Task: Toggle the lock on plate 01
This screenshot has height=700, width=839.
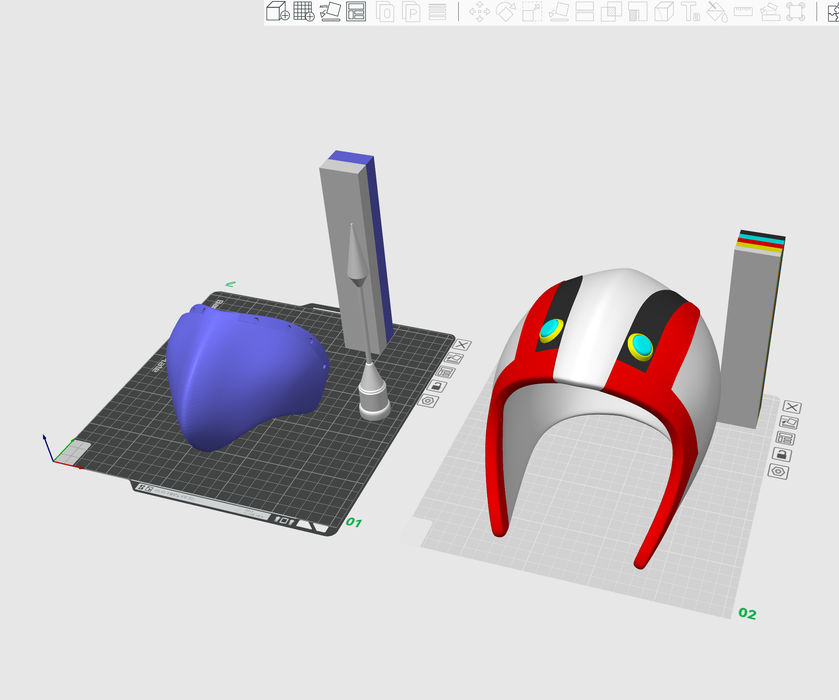Action: [x=436, y=385]
